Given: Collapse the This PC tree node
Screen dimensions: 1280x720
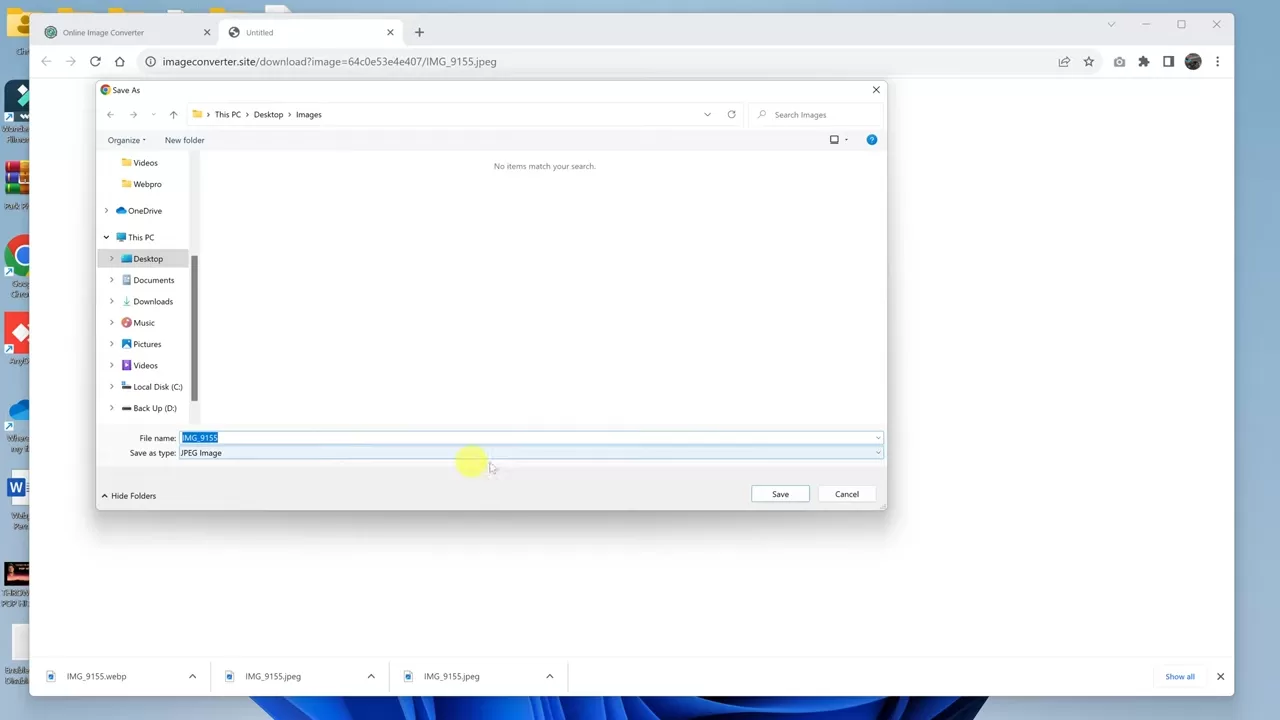Looking at the screenshot, I should 106,238.
